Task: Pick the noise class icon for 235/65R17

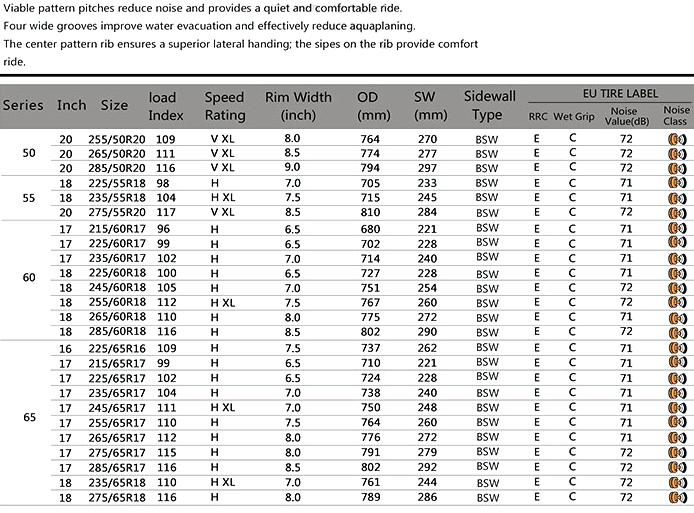Action: click(x=677, y=393)
